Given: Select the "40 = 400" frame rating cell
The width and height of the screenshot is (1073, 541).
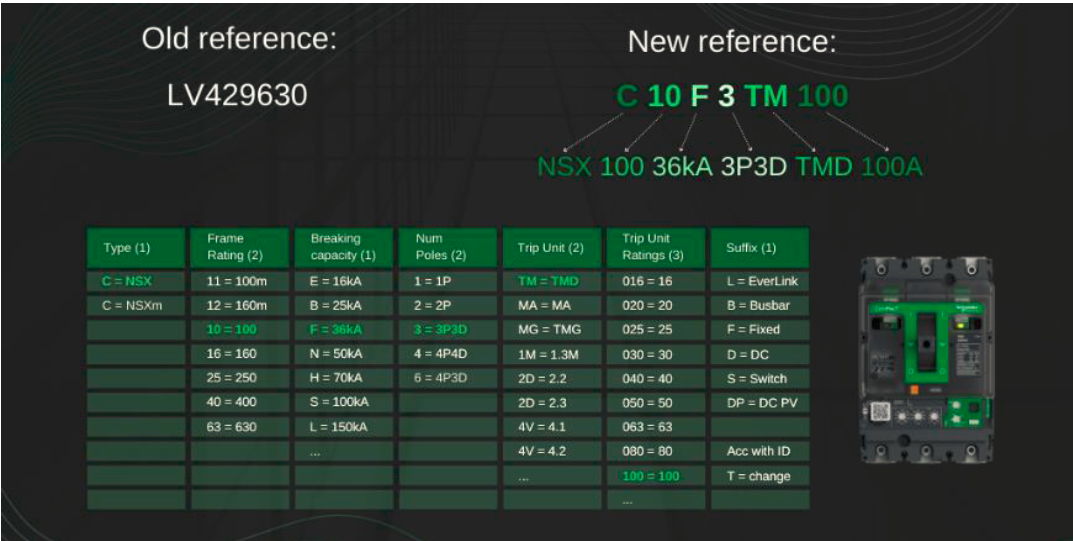Looking at the screenshot, I should click(240, 402).
